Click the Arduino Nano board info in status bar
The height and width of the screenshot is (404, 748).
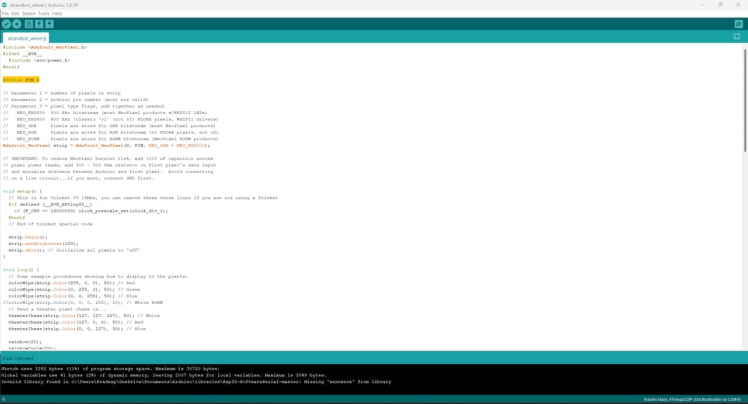692,400
